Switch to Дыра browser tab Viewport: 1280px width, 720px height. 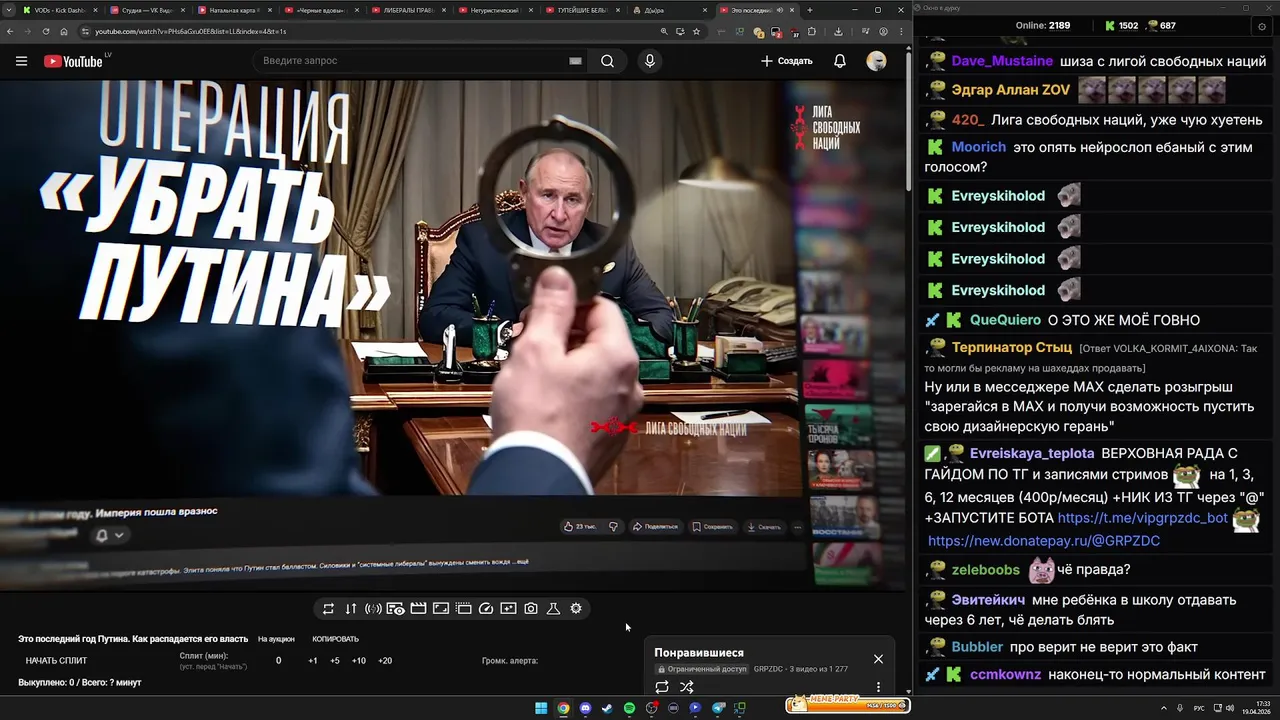pos(671,10)
